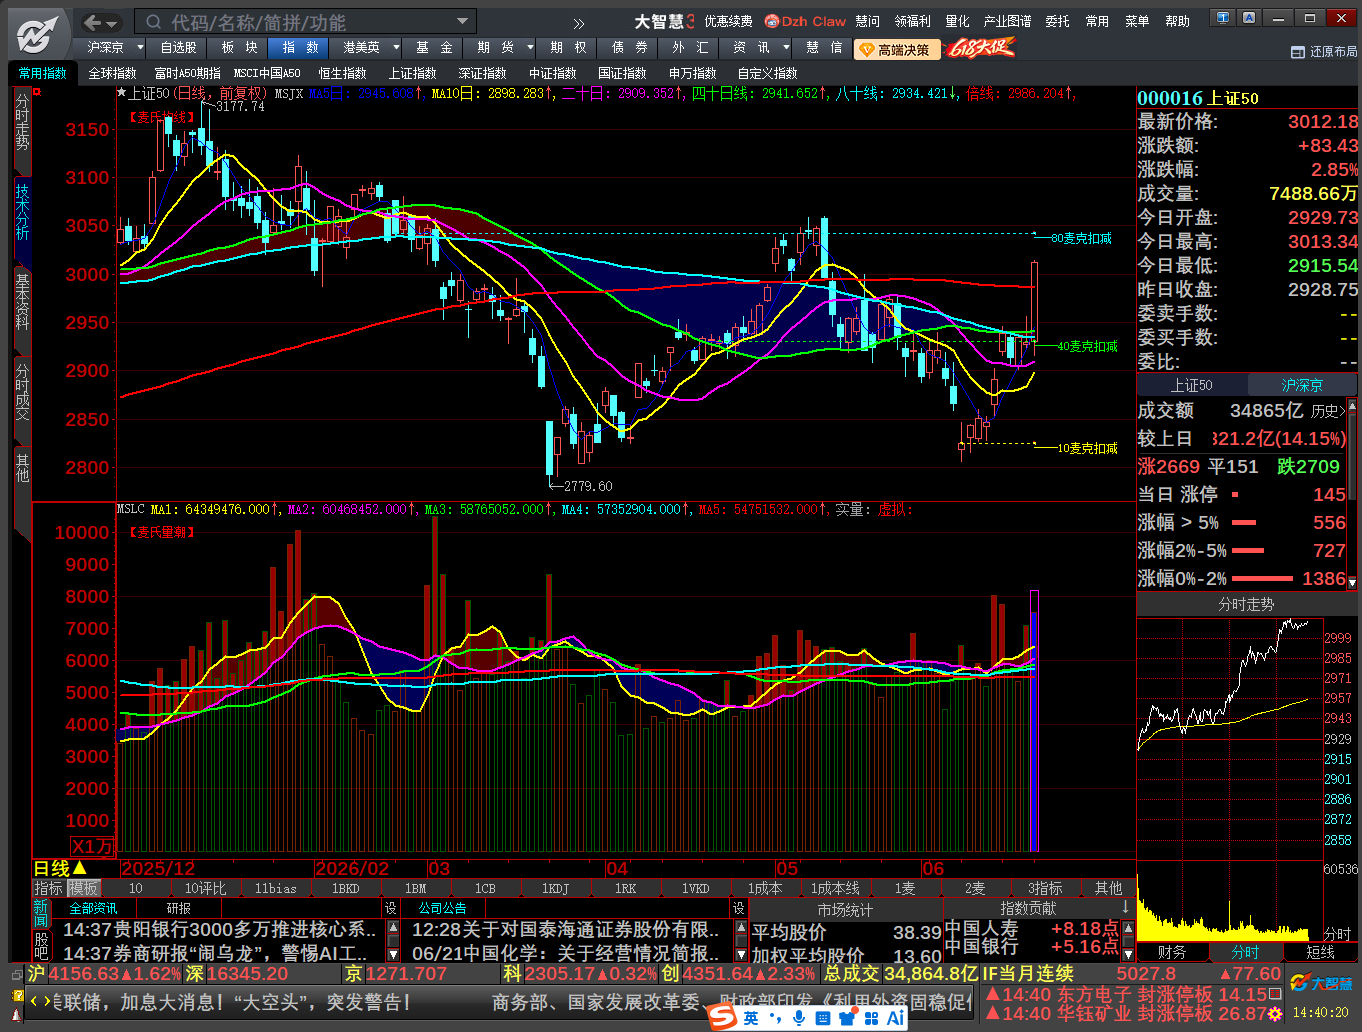Image resolution: width=1362 pixels, height=1032 pixels.
Task: Switch to the 短线 bottom-right tab
Action: click(1320, 952)
